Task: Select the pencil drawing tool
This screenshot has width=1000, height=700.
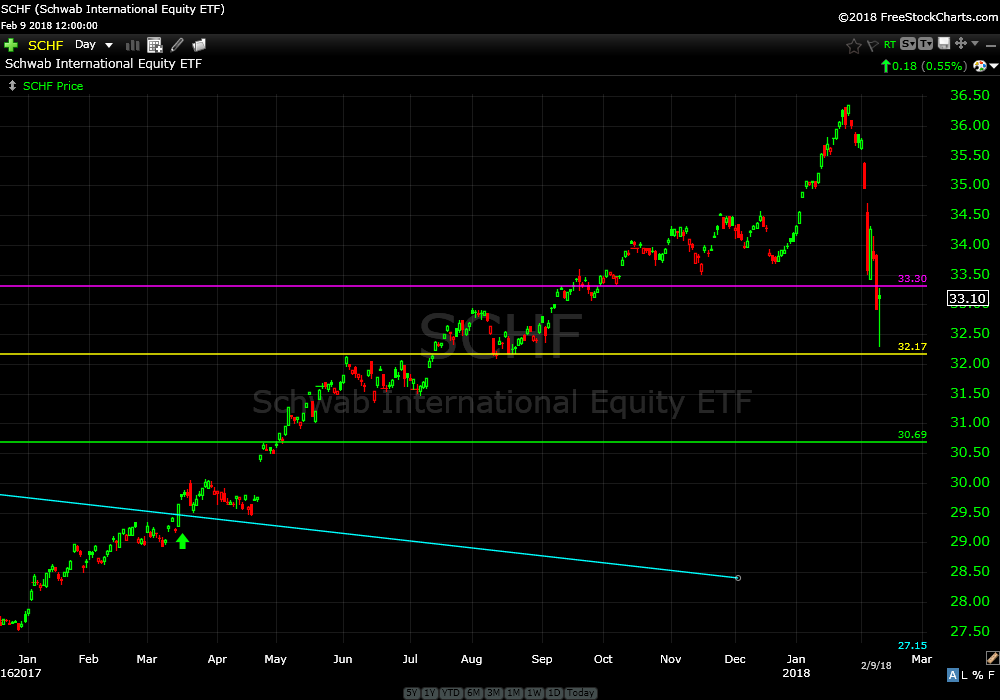Action: 177,45
